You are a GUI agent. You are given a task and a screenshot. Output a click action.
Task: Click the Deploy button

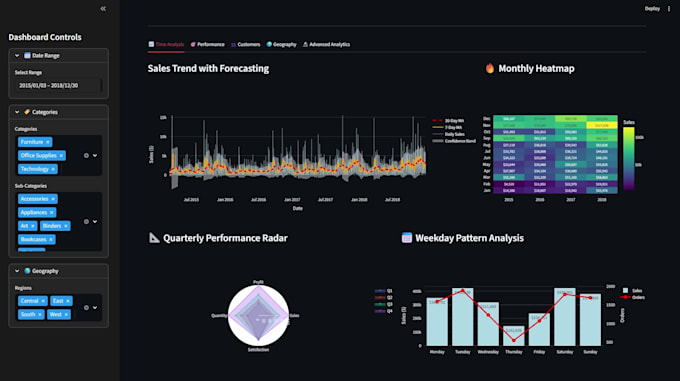point(652,9)
